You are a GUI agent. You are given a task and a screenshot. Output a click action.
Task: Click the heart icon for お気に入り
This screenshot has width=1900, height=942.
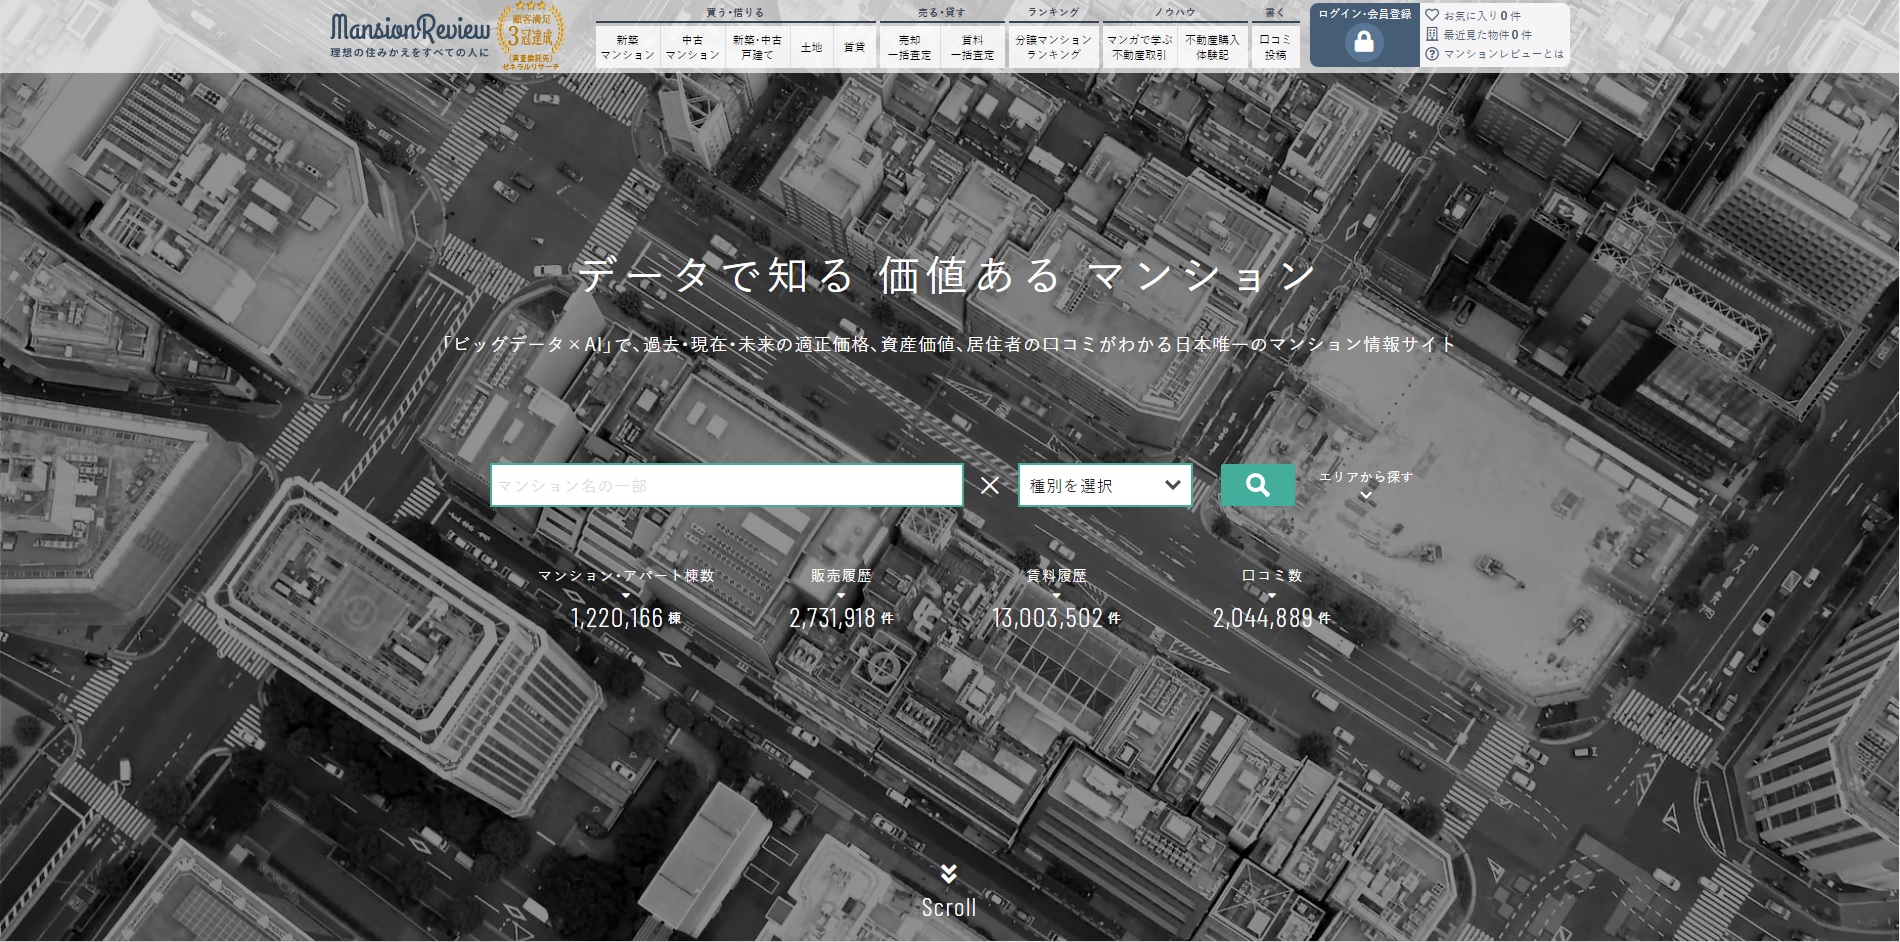click(x=1434, y=14)
